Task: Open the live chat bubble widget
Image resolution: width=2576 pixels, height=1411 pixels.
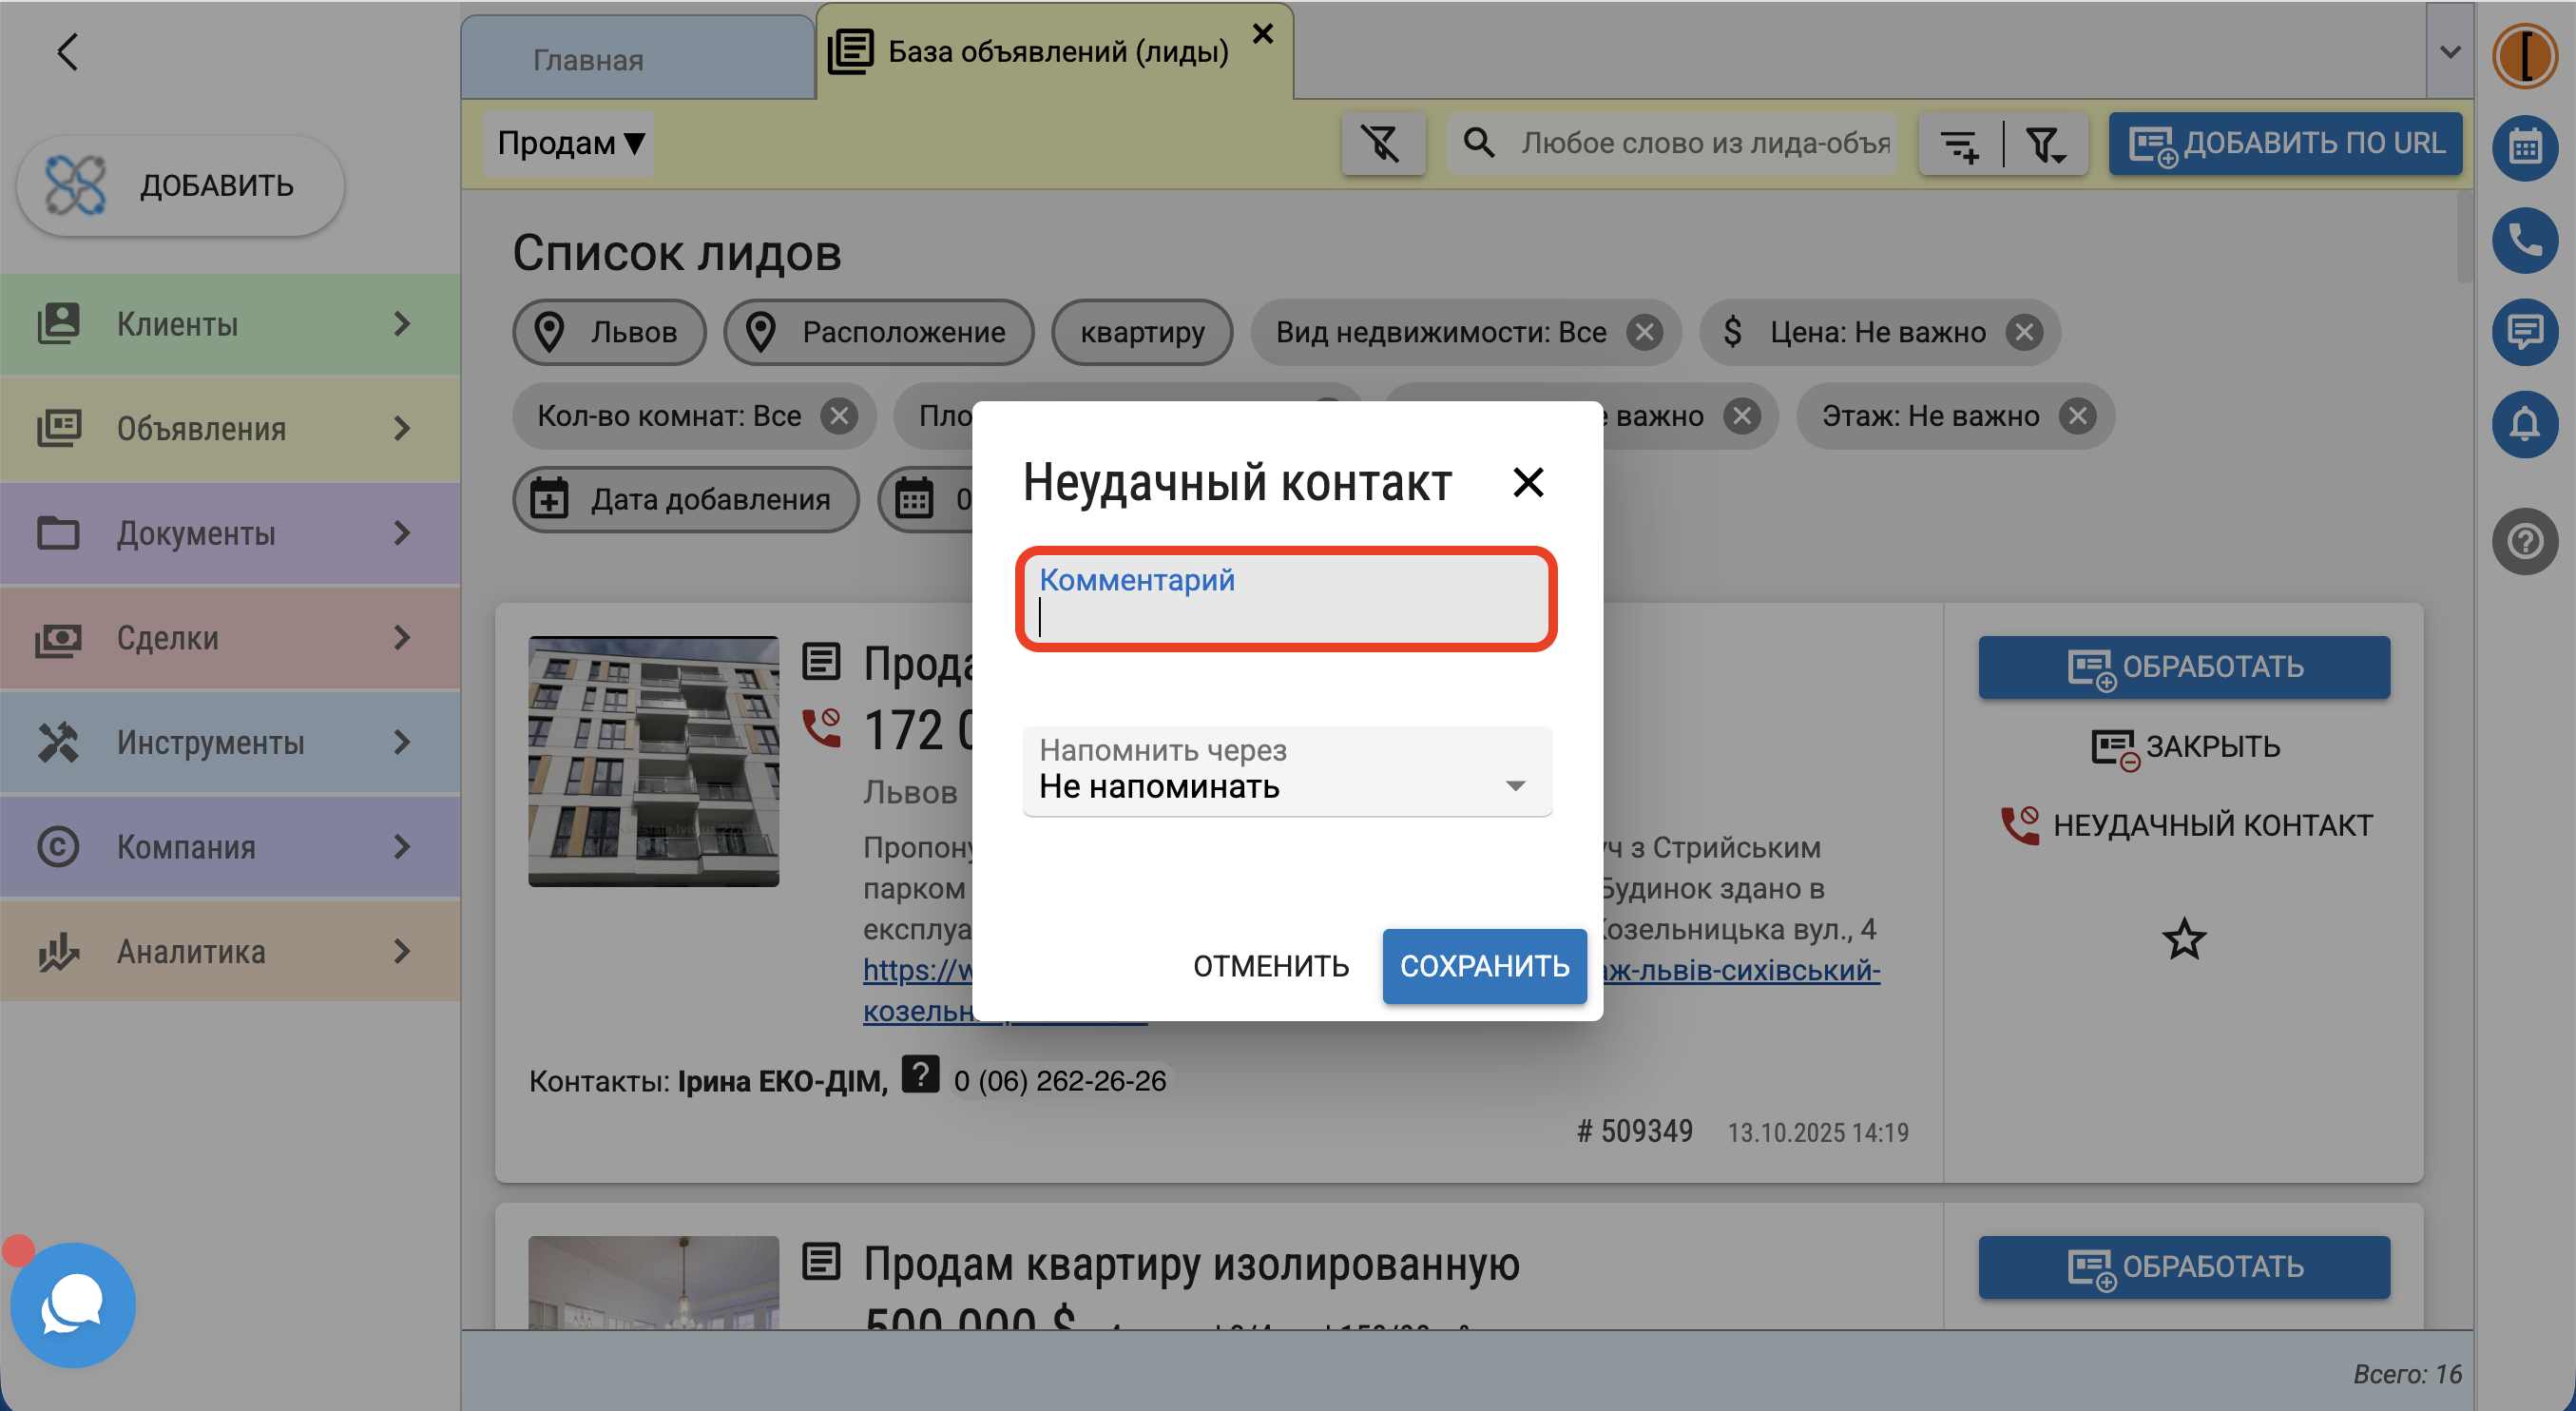Action: (73, 1304)
